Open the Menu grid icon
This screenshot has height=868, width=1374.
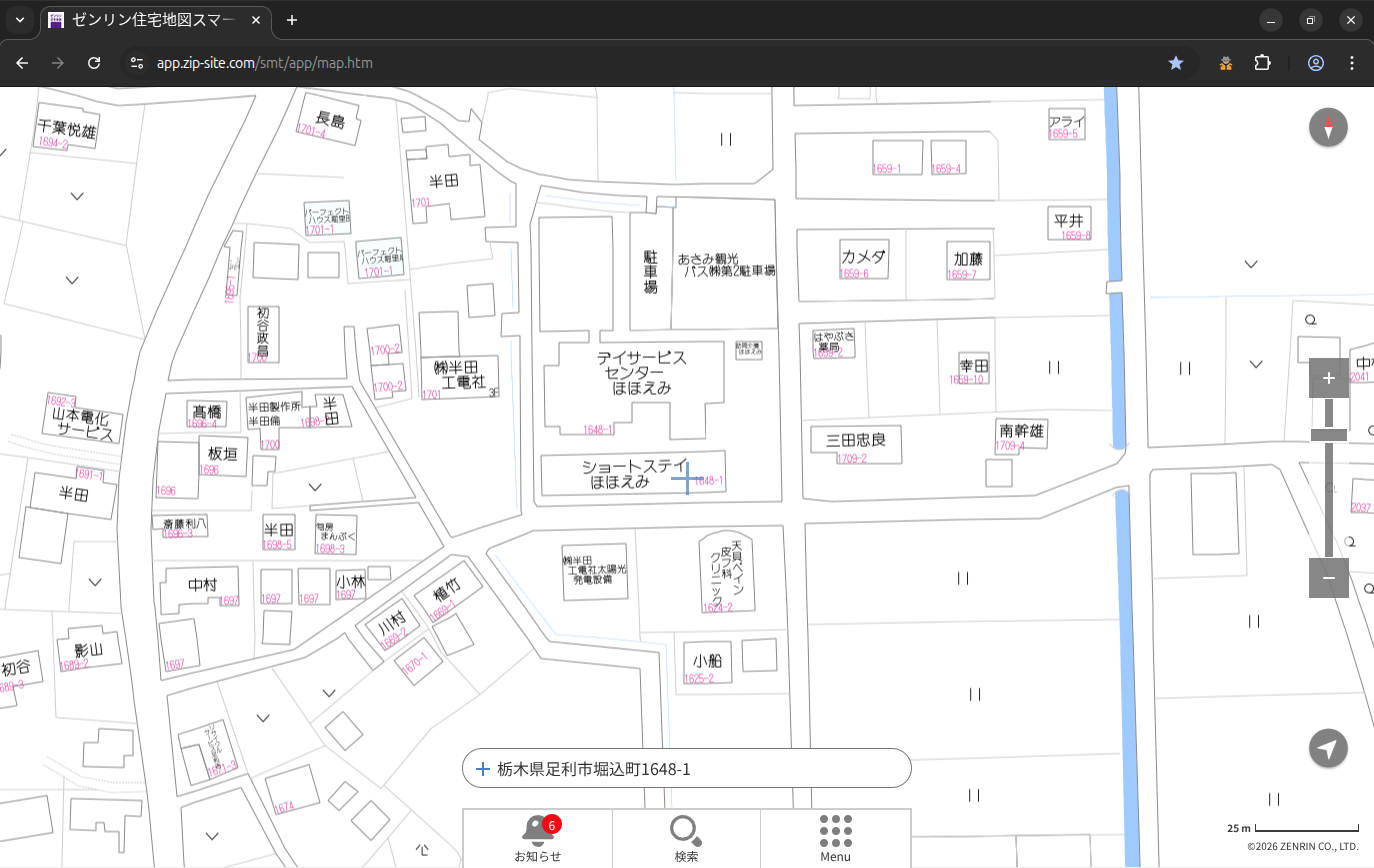pyautogui.click(x=835, y=837)
